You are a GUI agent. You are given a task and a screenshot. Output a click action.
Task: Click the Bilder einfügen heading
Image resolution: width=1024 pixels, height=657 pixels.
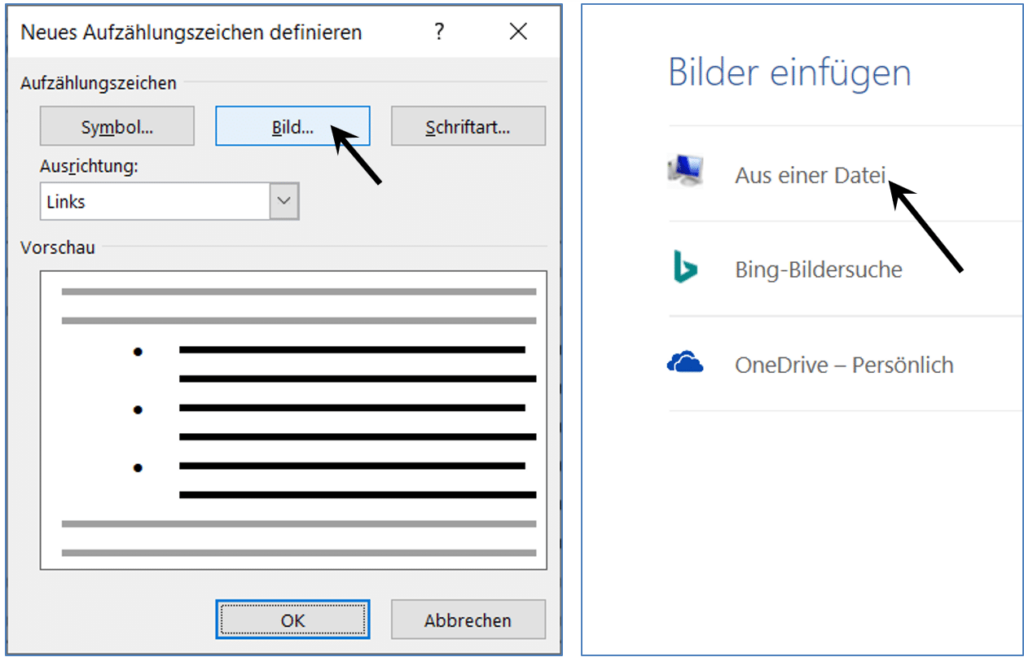pyautogui.click(x=789, y=73)
